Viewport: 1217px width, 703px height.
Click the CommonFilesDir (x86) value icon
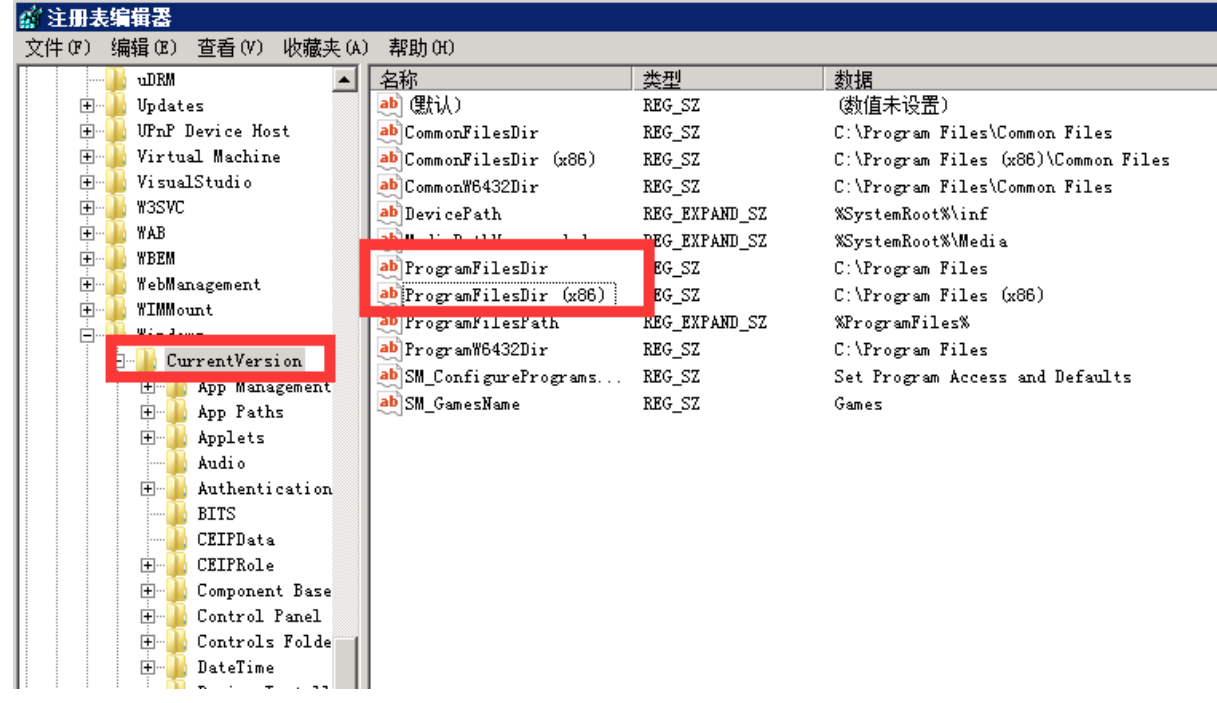coord(389,159)
